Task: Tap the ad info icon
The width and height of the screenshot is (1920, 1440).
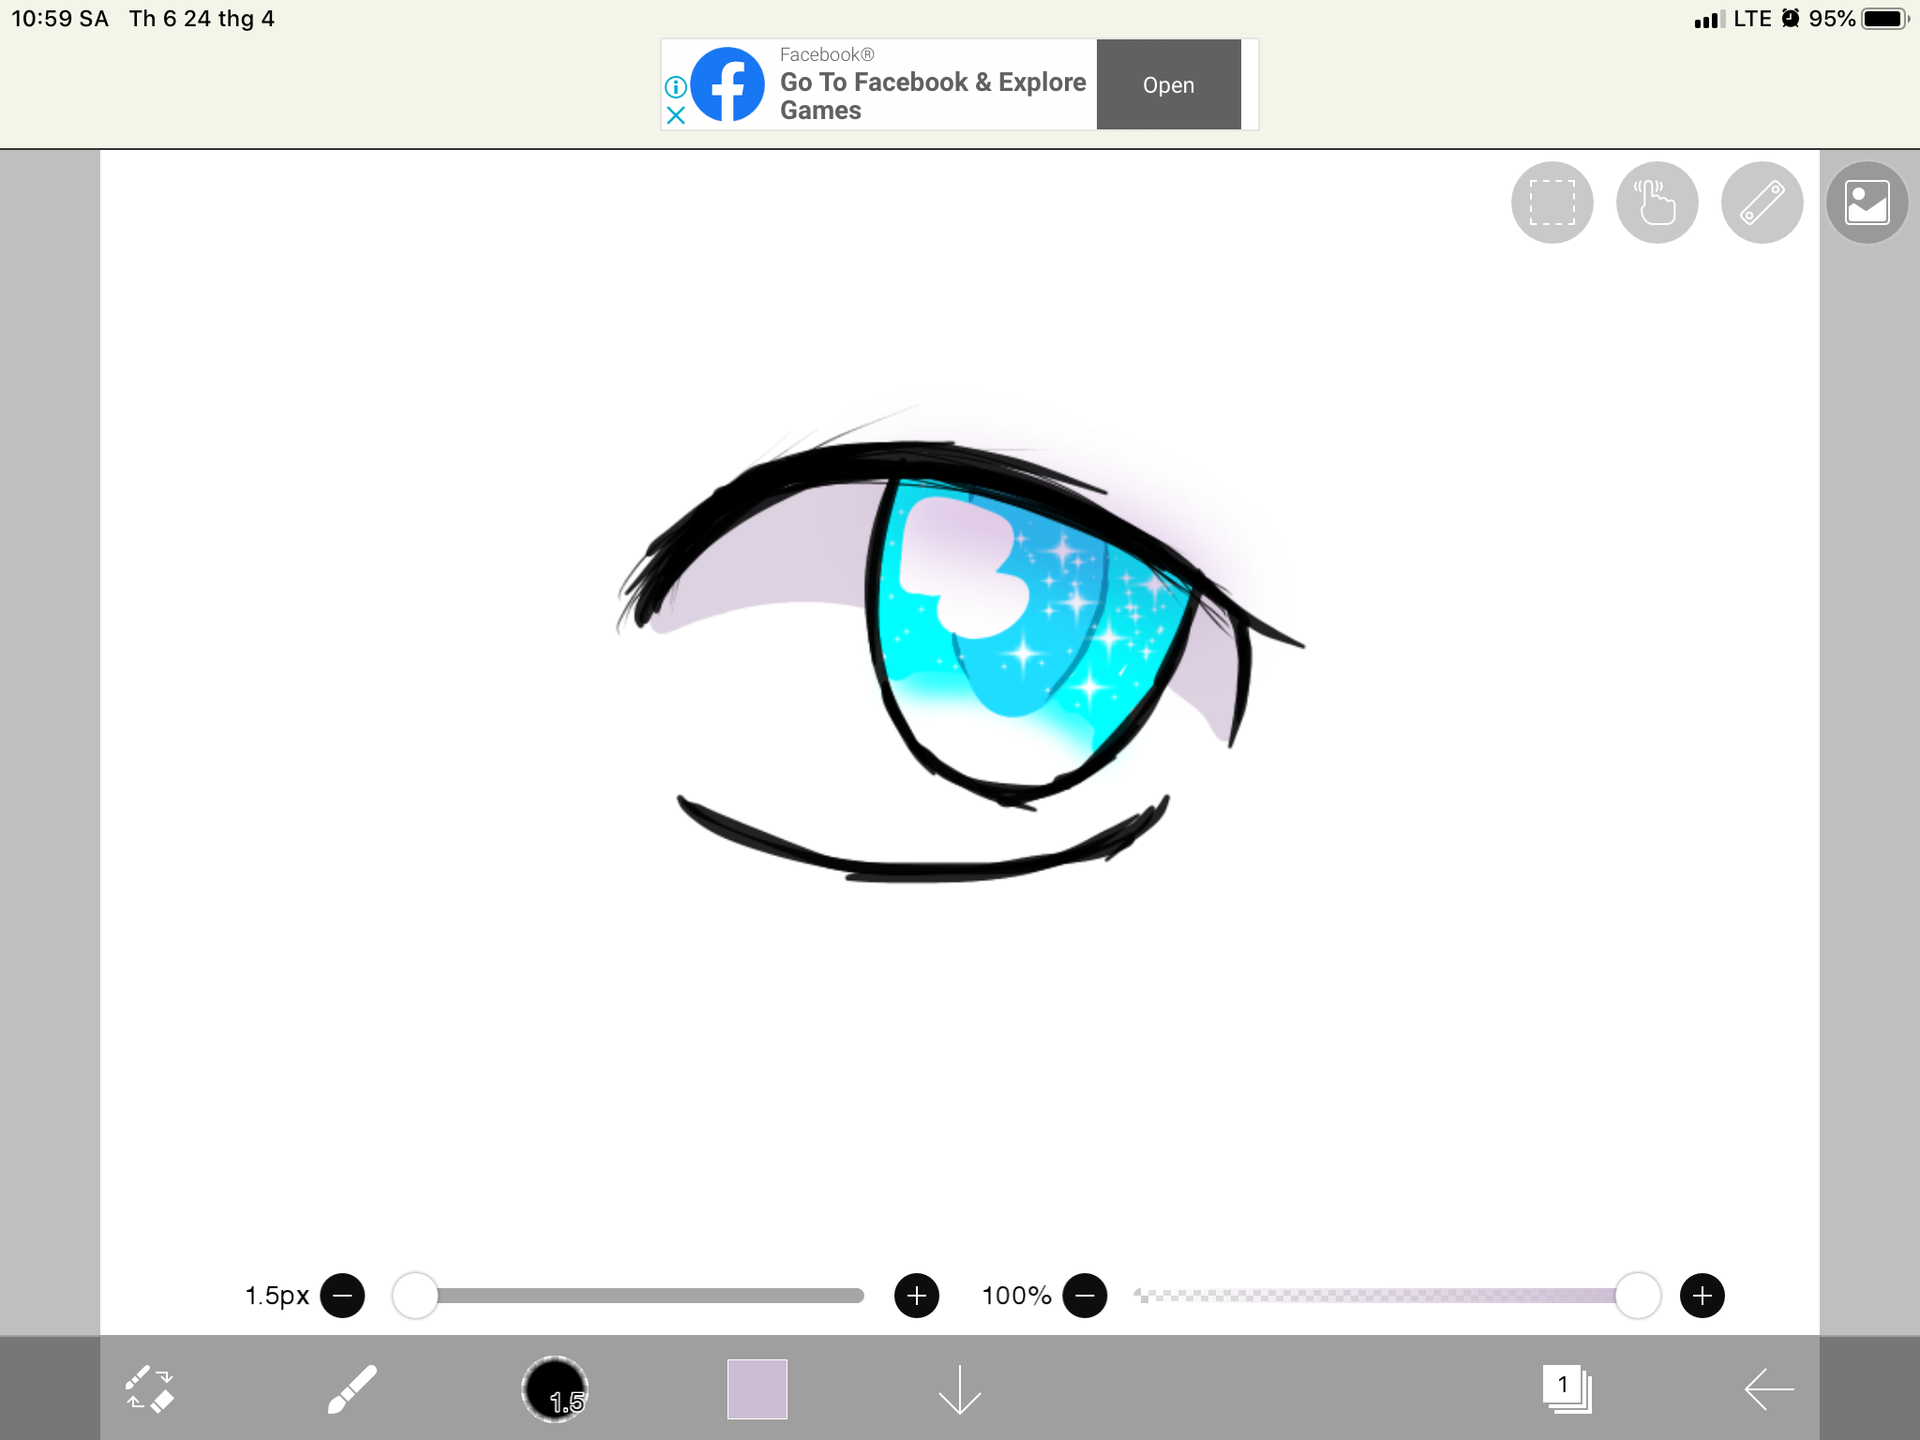Action: (x=676, y=87)
